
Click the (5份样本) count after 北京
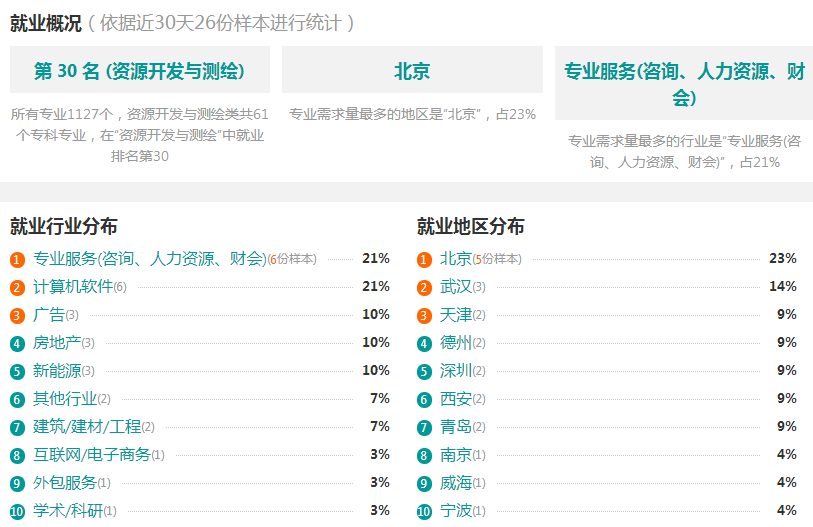coord(497,259)
